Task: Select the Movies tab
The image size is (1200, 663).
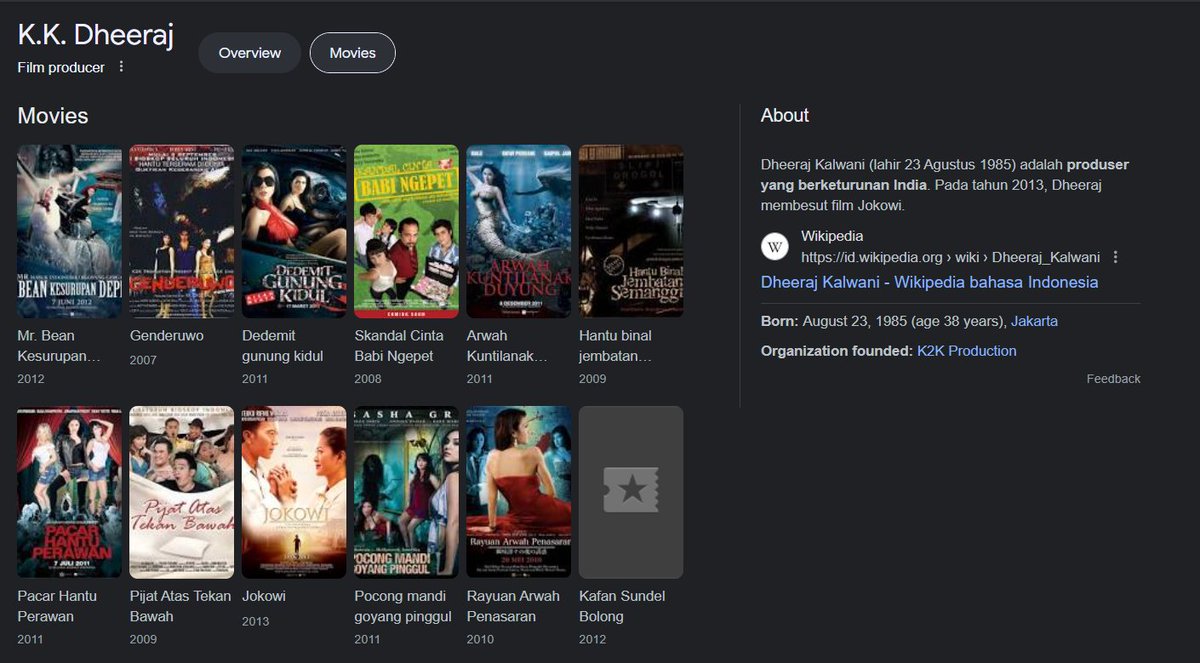Action: tap(353, 53)
